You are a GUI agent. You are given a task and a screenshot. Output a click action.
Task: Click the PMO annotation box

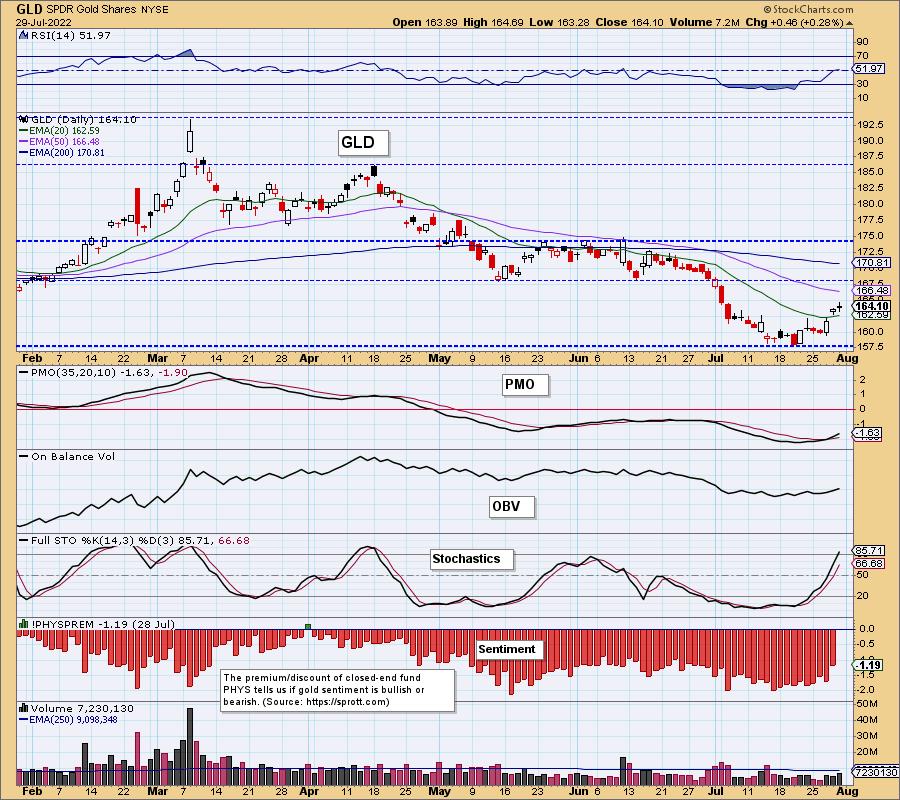[x=525, y=385]
